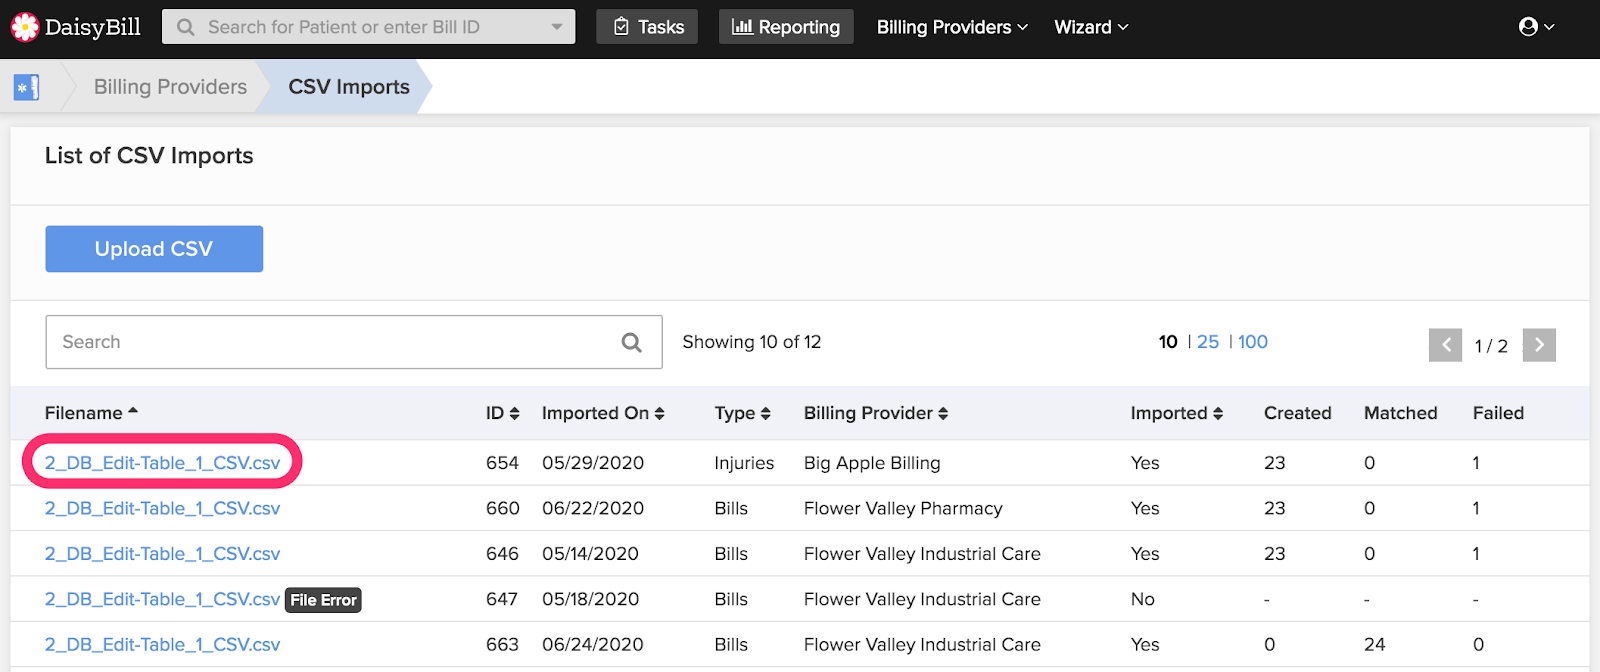Focus the CSV imports Search field

354,342
